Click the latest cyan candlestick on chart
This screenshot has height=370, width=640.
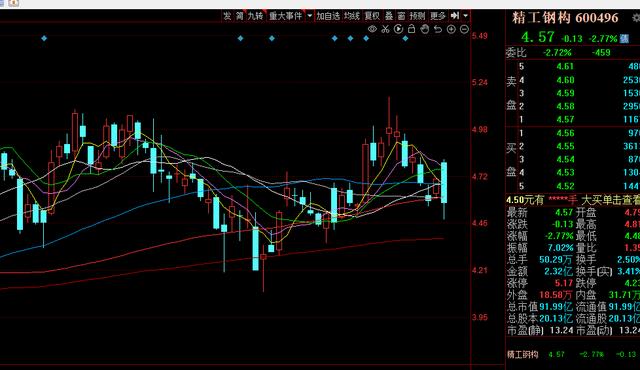click(444, 182)
